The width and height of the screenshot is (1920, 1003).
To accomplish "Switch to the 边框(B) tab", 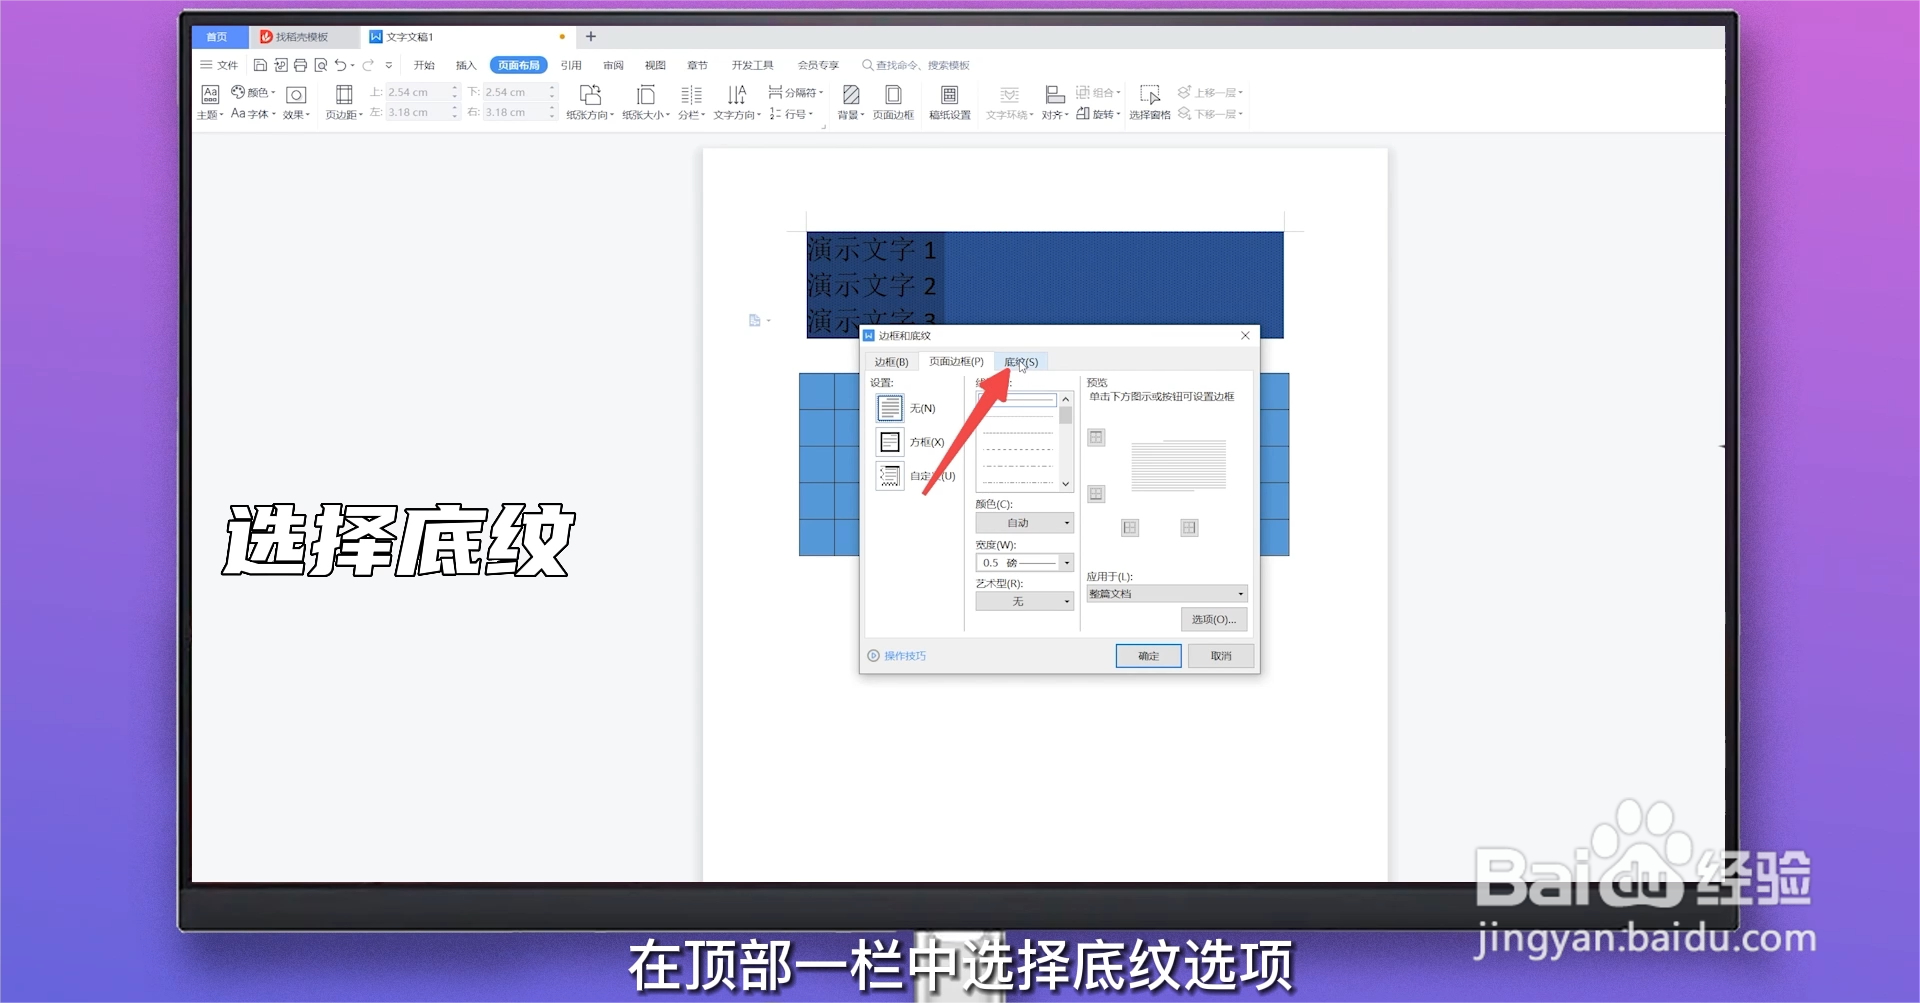I will (891, 361).
